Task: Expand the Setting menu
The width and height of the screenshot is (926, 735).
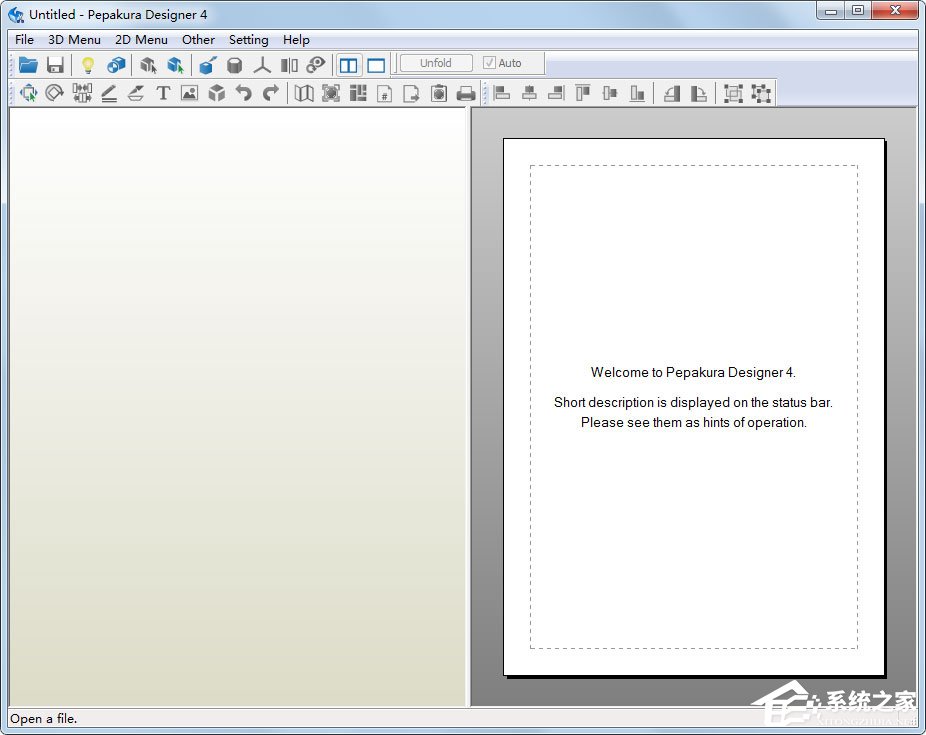Action: point(248,40)
